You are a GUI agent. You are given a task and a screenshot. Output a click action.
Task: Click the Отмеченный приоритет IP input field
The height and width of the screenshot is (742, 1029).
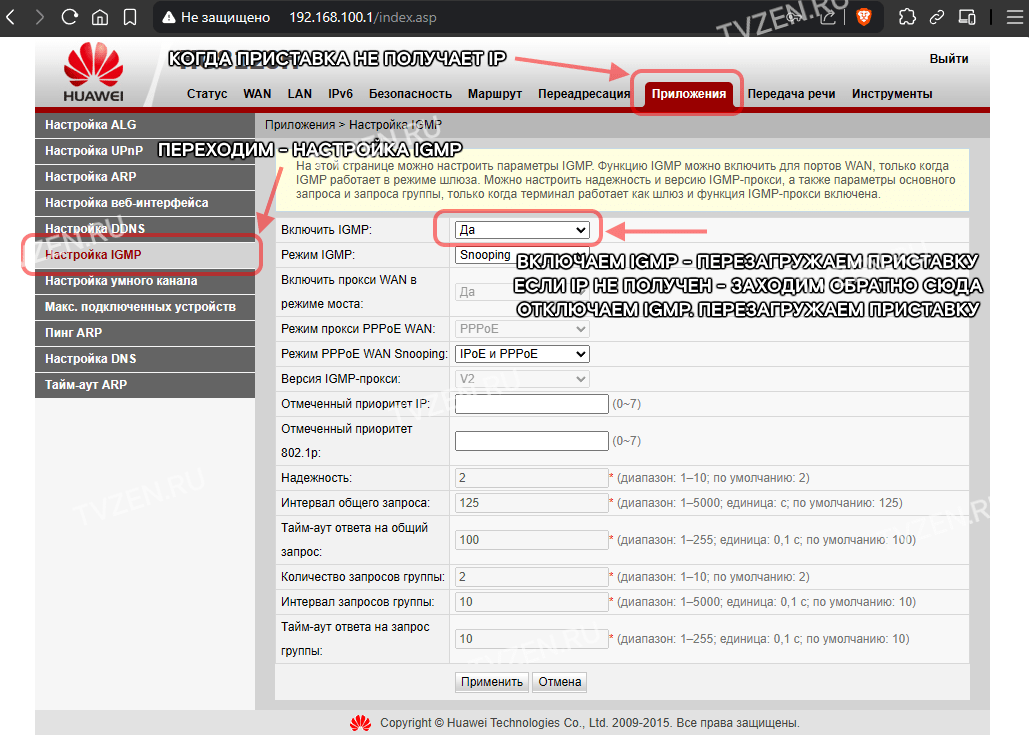pos(532,404)
